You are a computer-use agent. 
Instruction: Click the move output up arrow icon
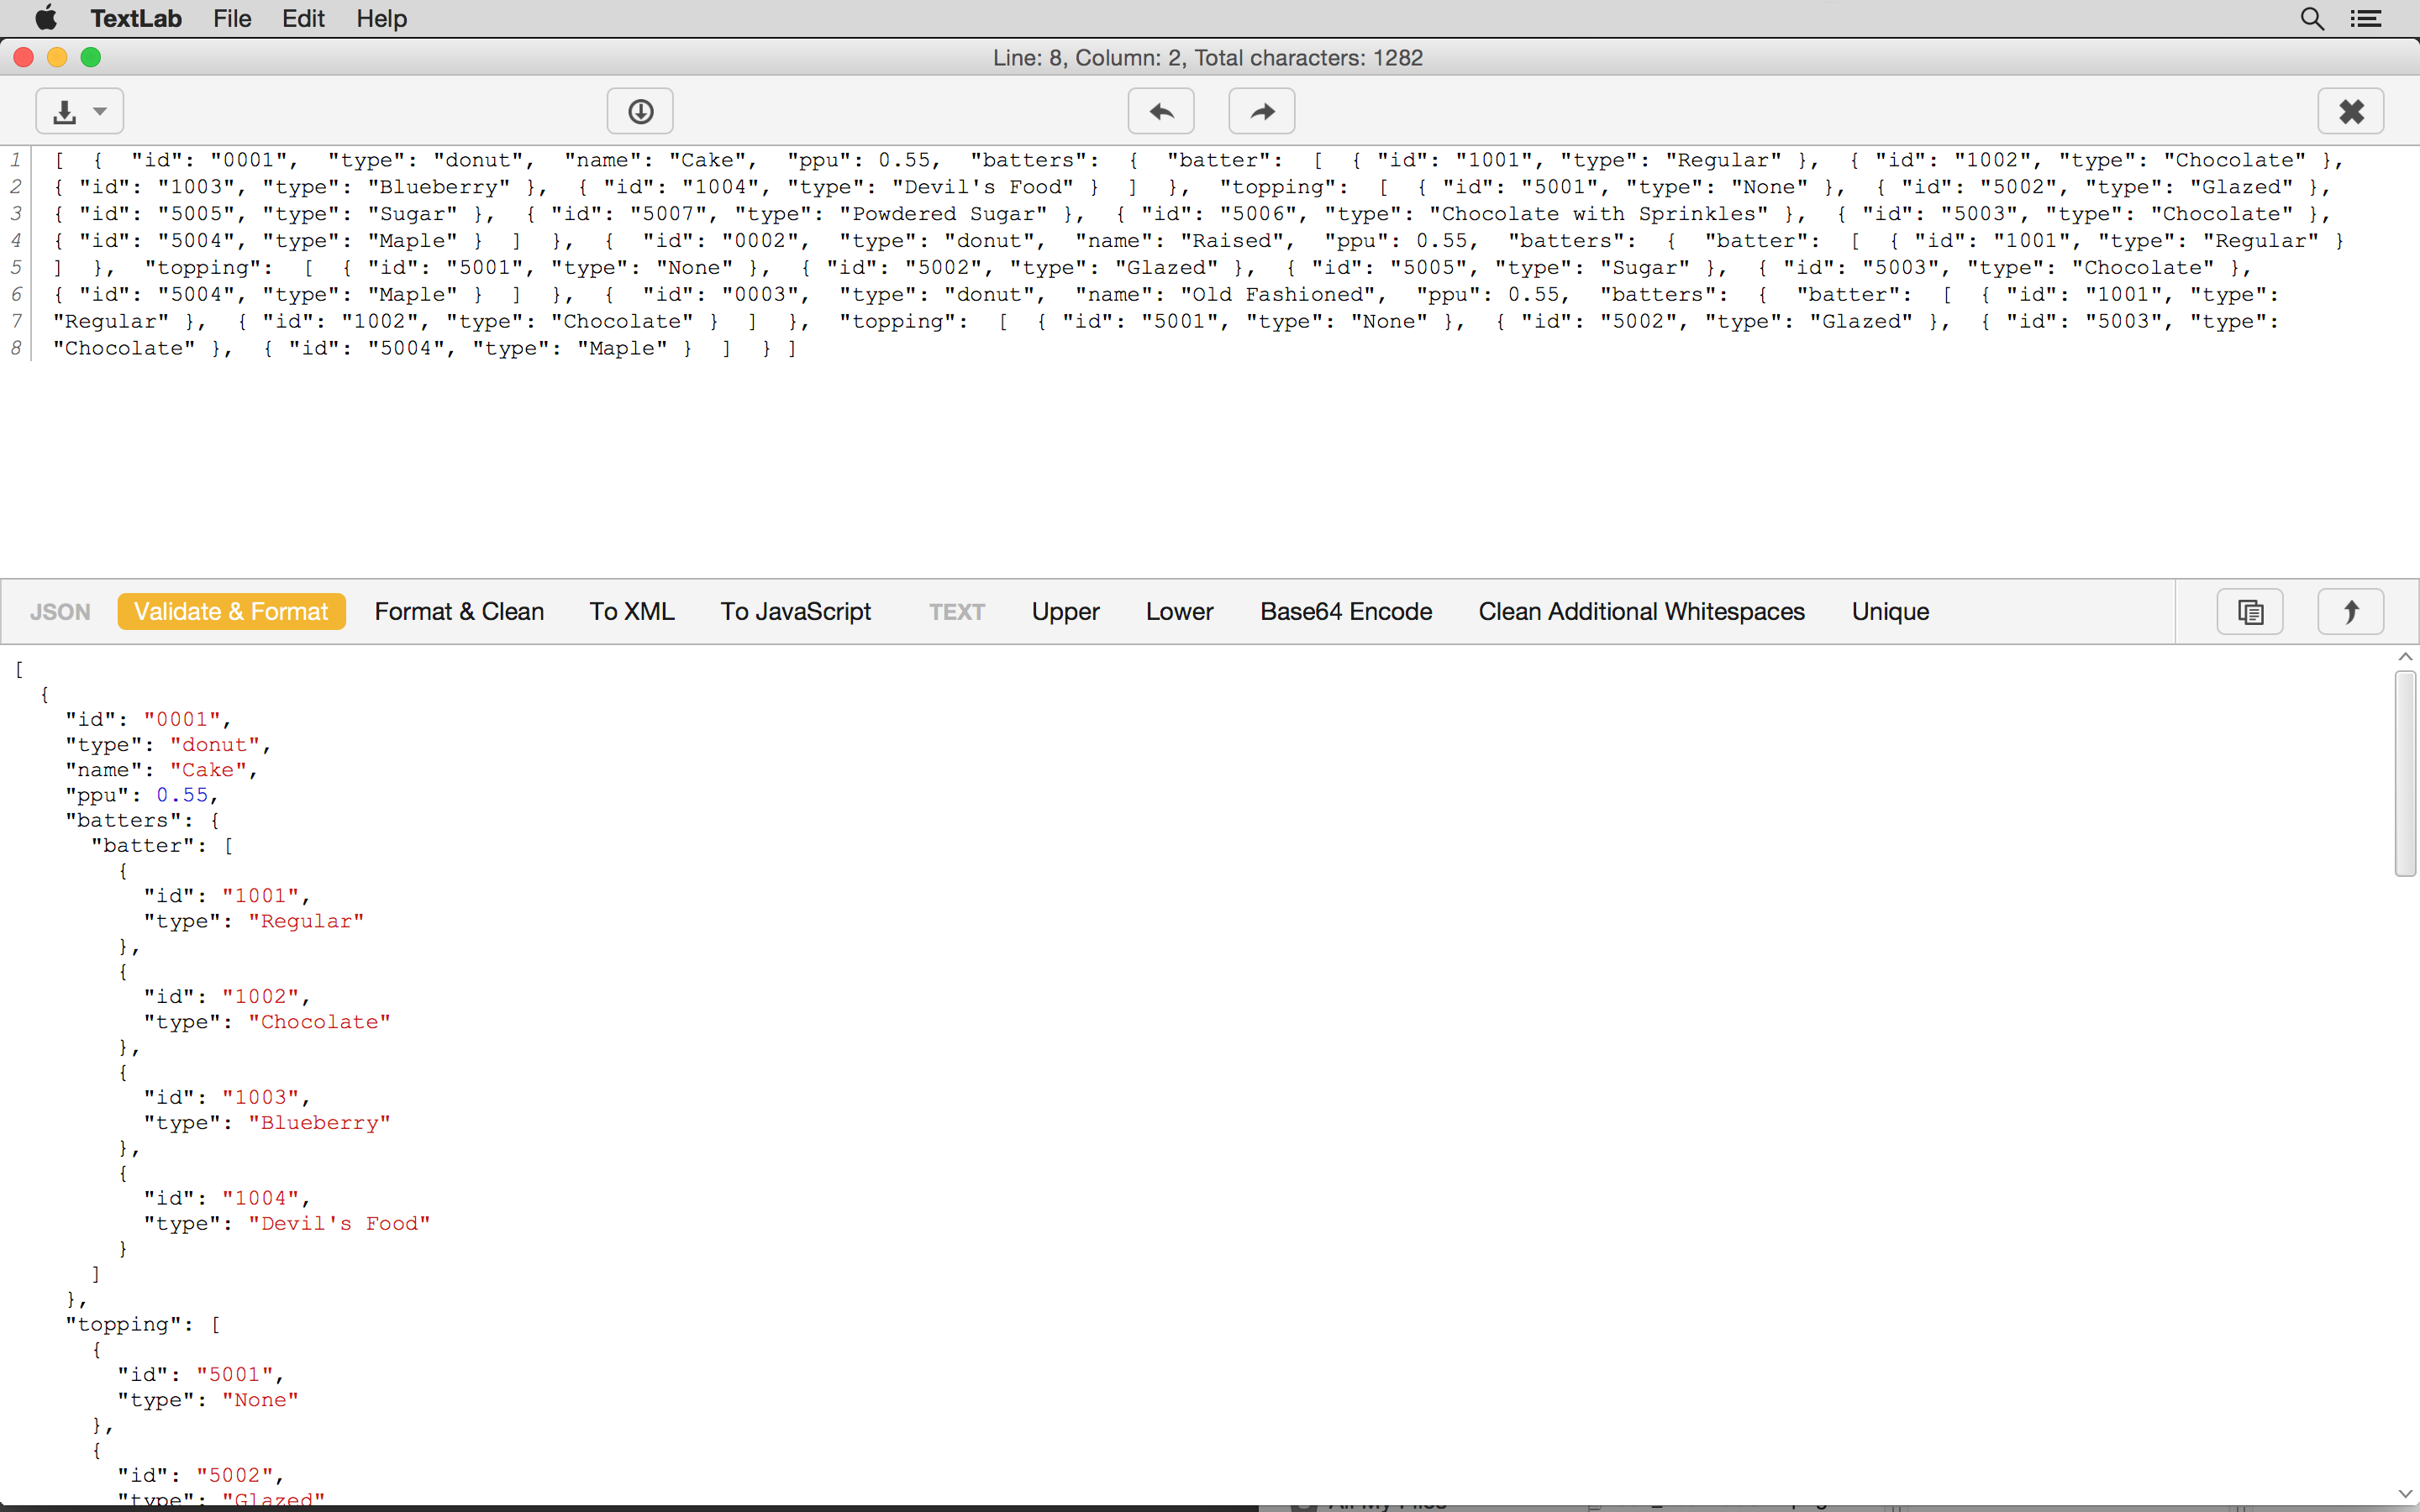2351,612
